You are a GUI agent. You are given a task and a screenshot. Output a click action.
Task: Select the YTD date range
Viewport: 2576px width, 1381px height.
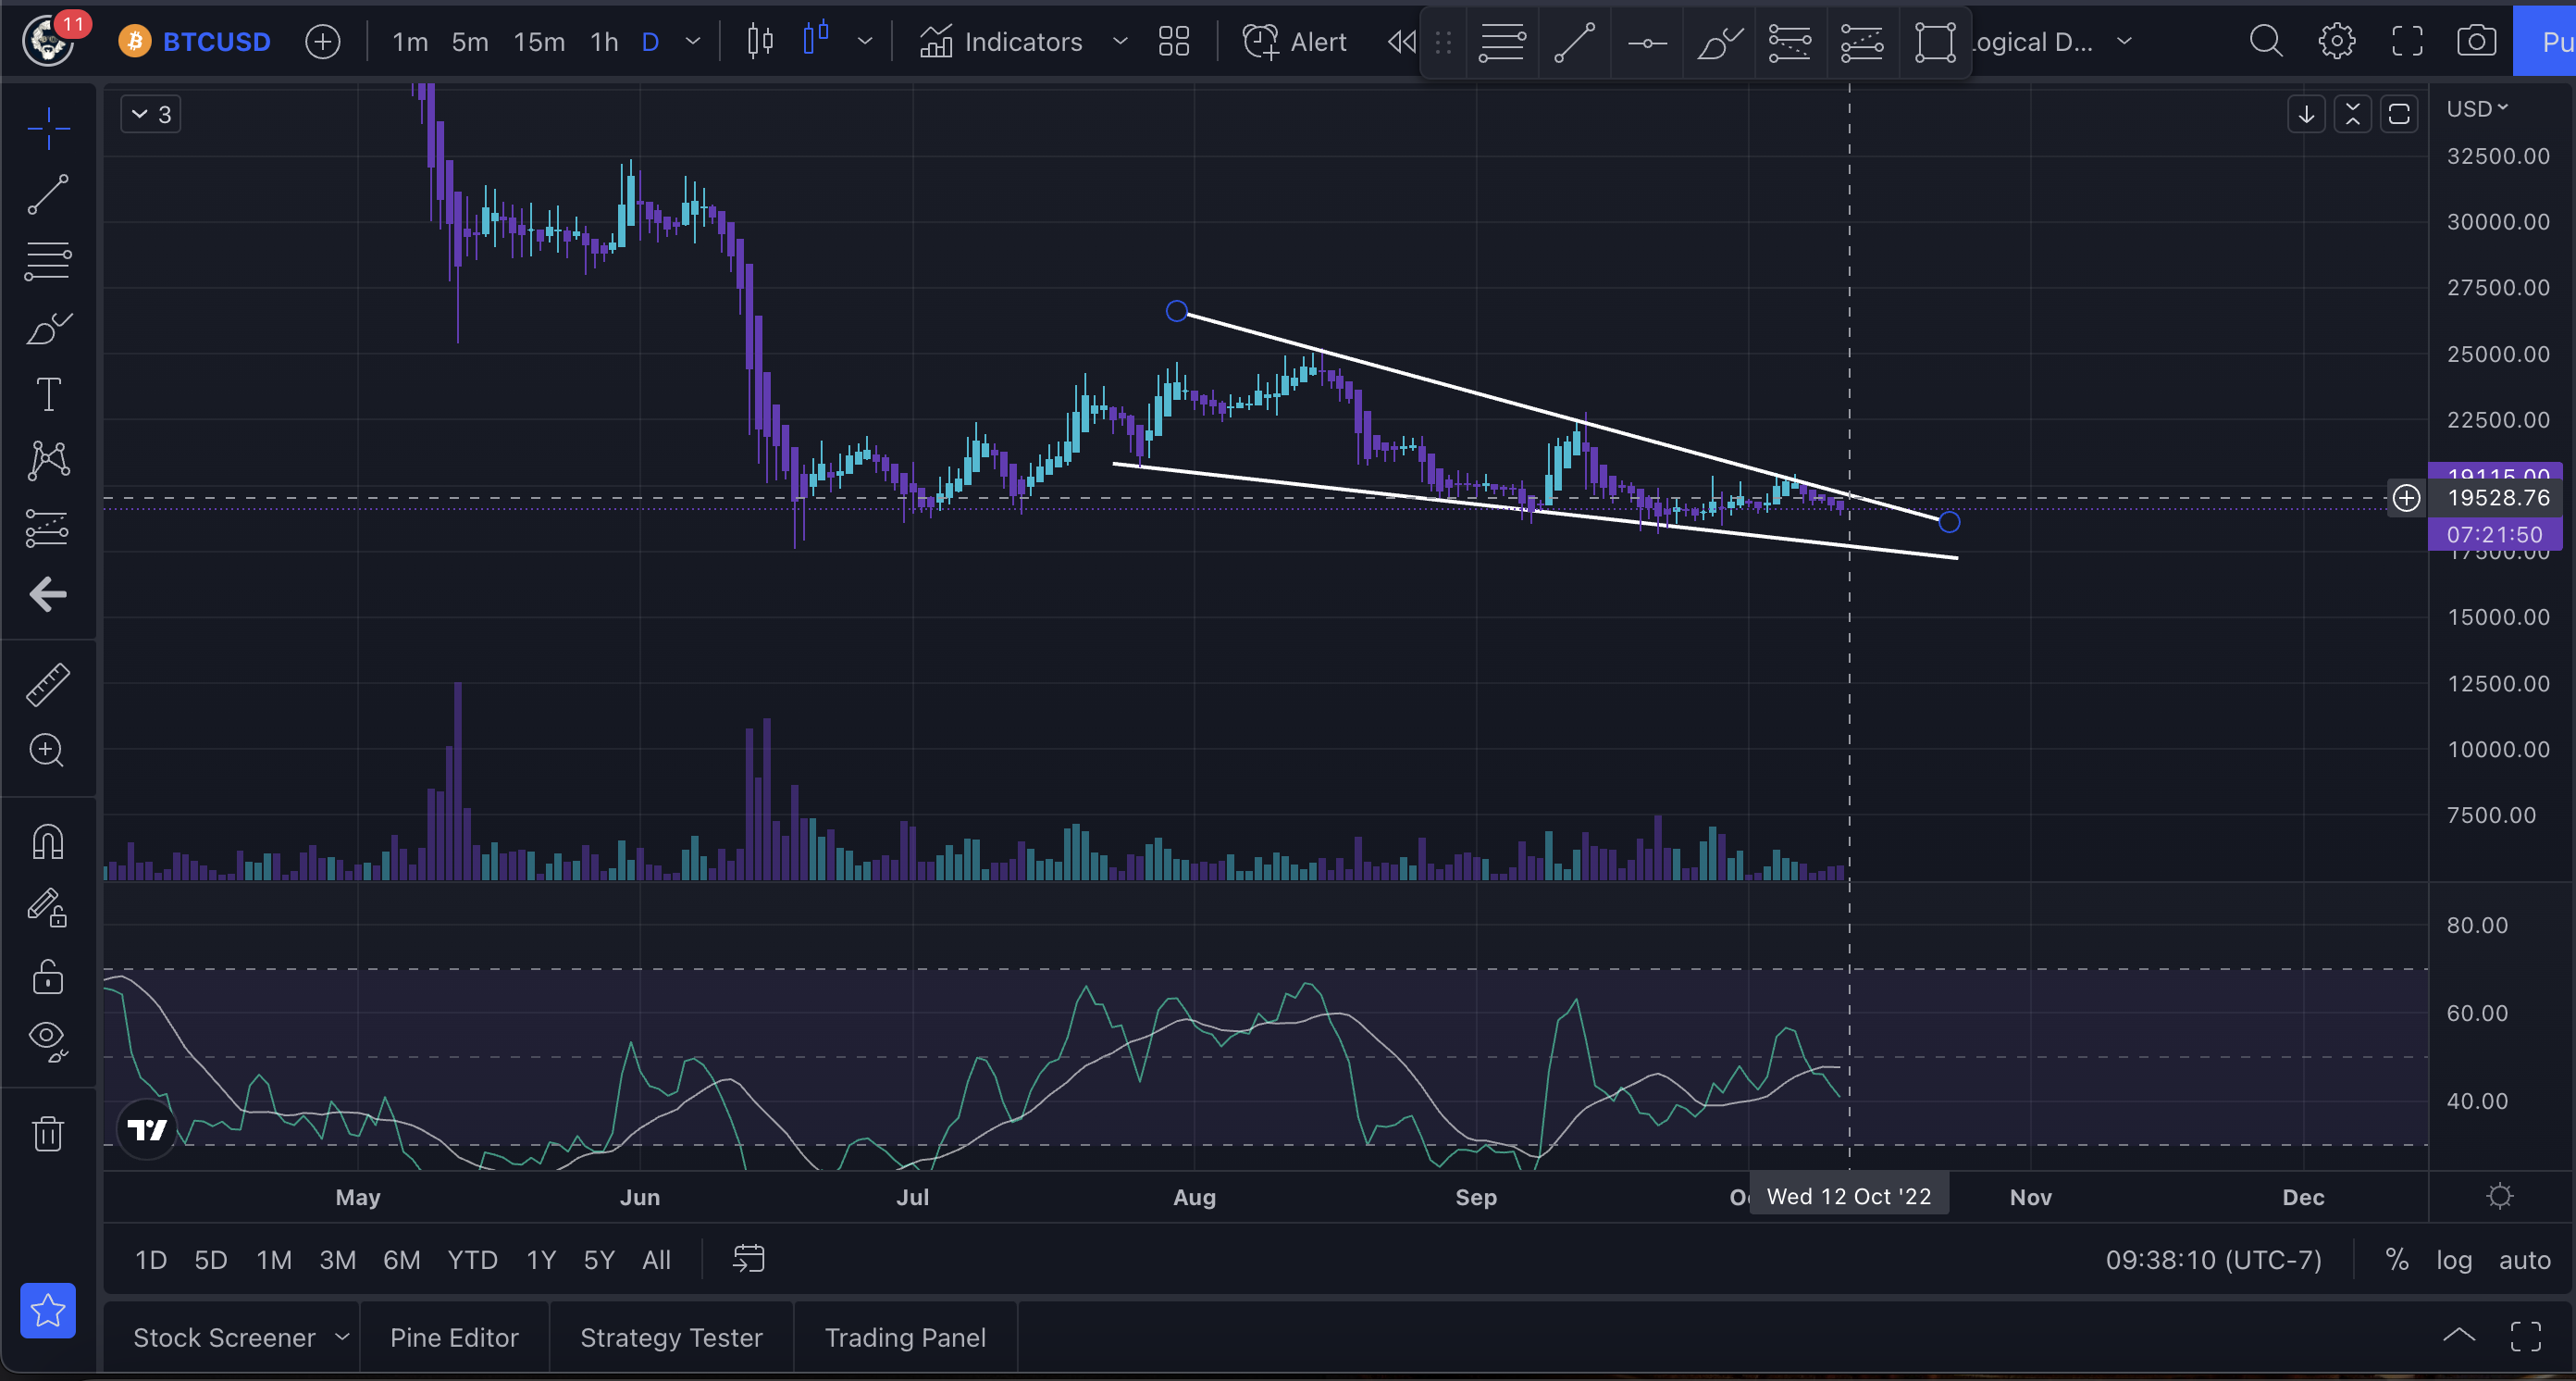[x=473, y=1260]
